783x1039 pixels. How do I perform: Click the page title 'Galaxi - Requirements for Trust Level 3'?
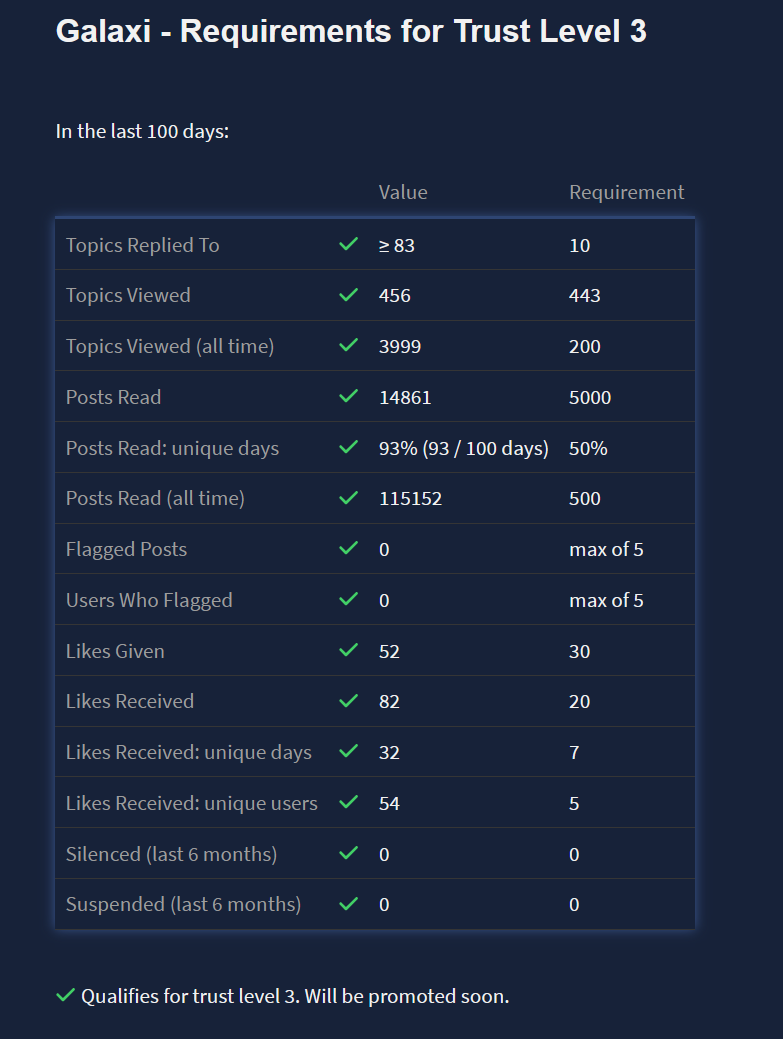click(351, 32)
